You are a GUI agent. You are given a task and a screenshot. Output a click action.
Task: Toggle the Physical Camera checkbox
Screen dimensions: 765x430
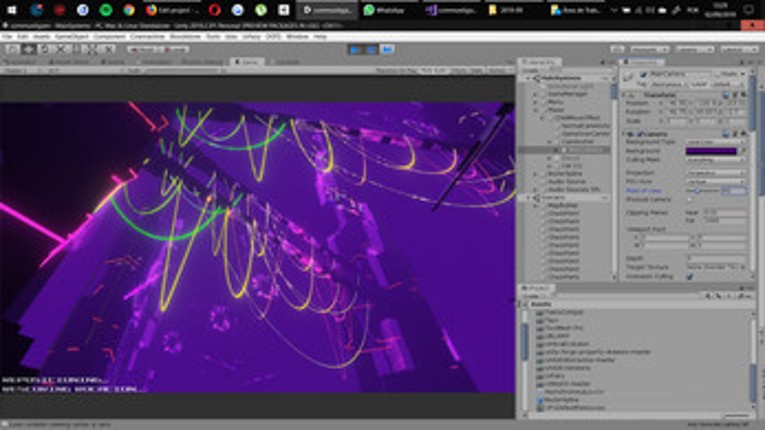coord(689,200)
